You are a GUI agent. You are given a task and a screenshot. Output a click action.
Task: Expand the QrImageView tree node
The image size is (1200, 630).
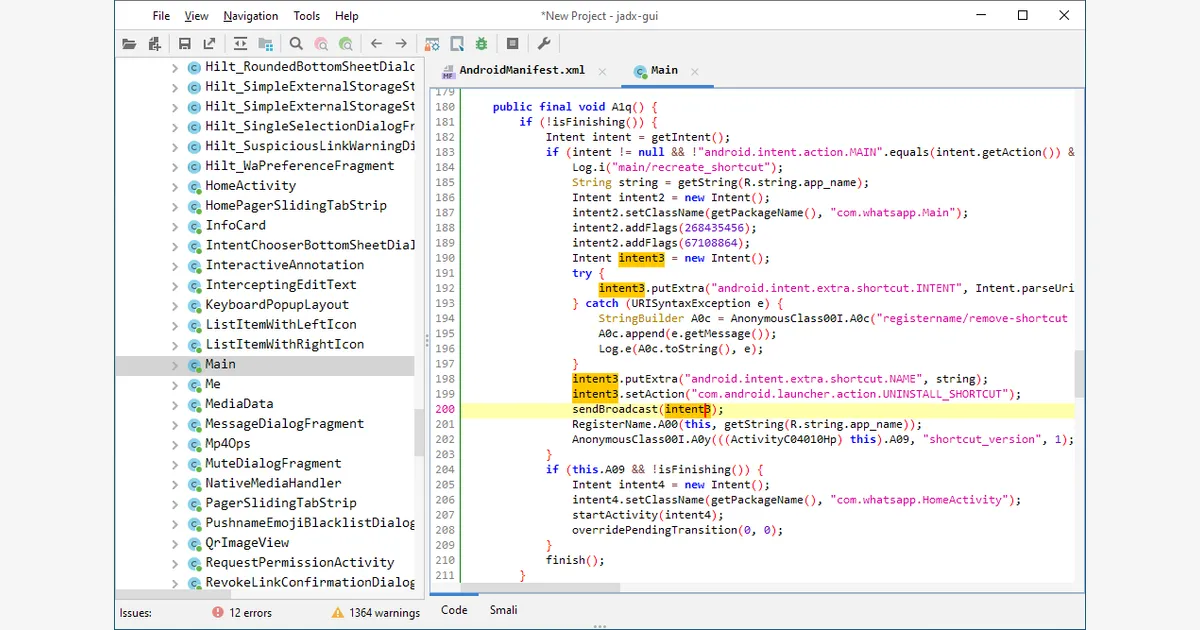[175, 543]
